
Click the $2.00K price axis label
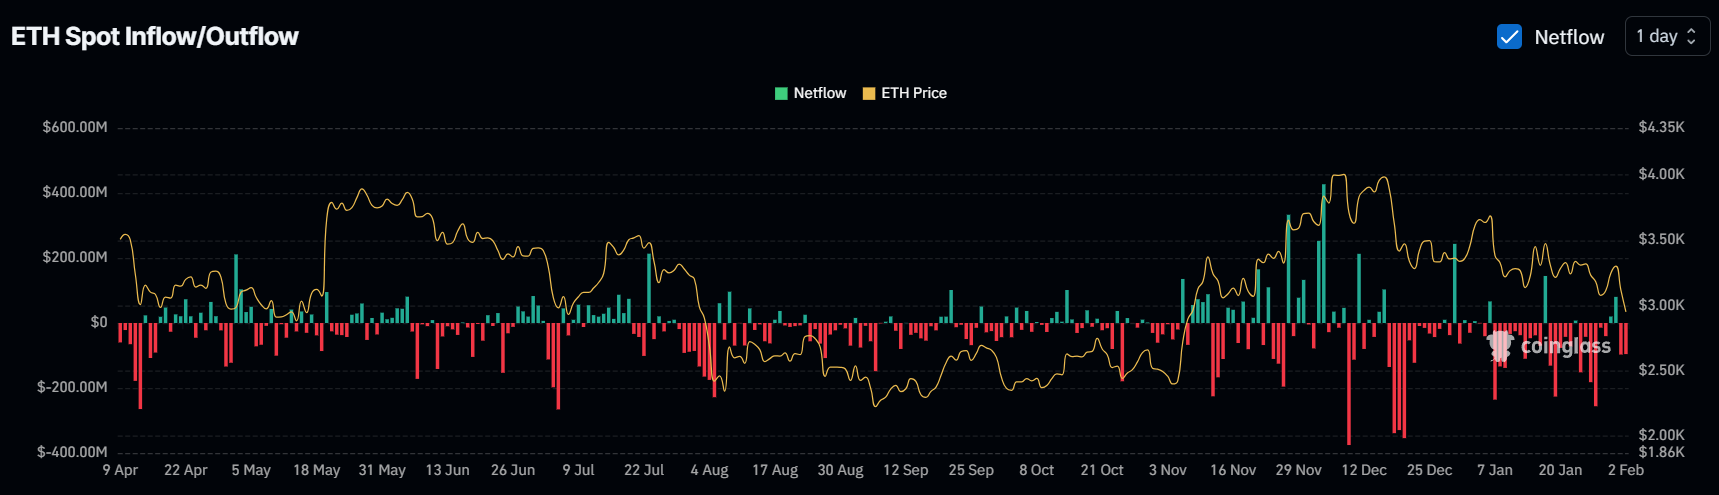(1662, 435)
